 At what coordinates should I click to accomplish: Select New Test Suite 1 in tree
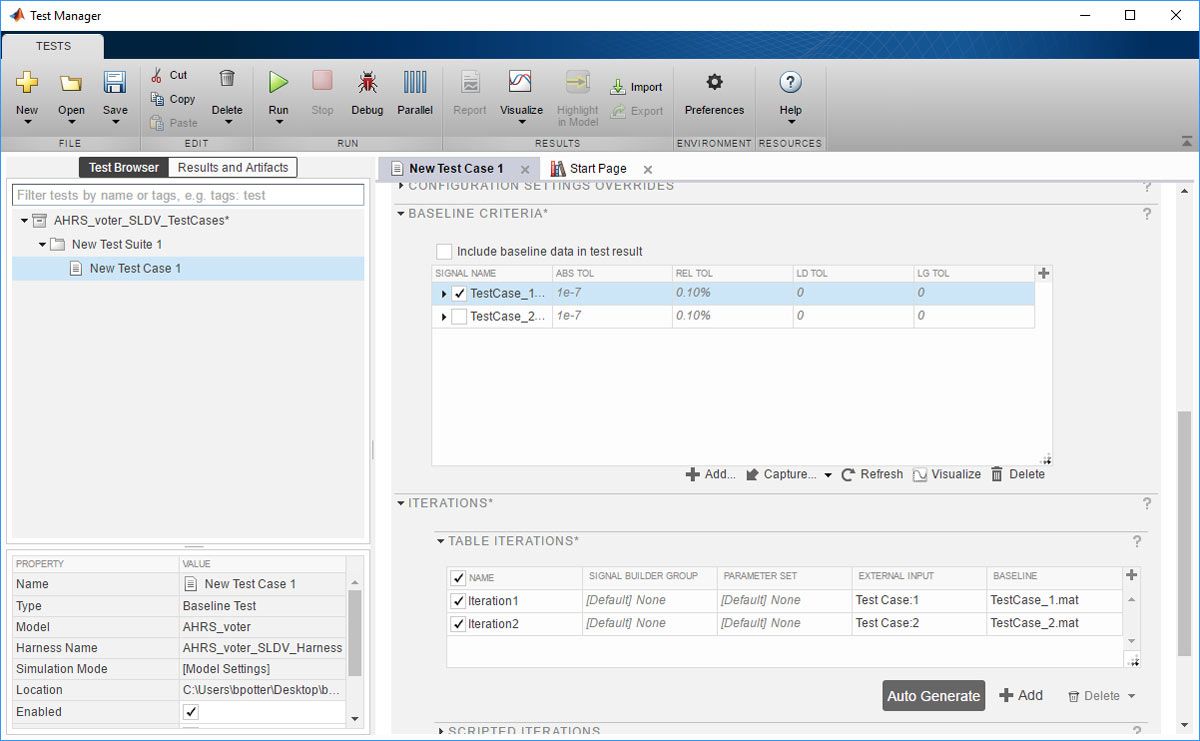coord(116,244)
